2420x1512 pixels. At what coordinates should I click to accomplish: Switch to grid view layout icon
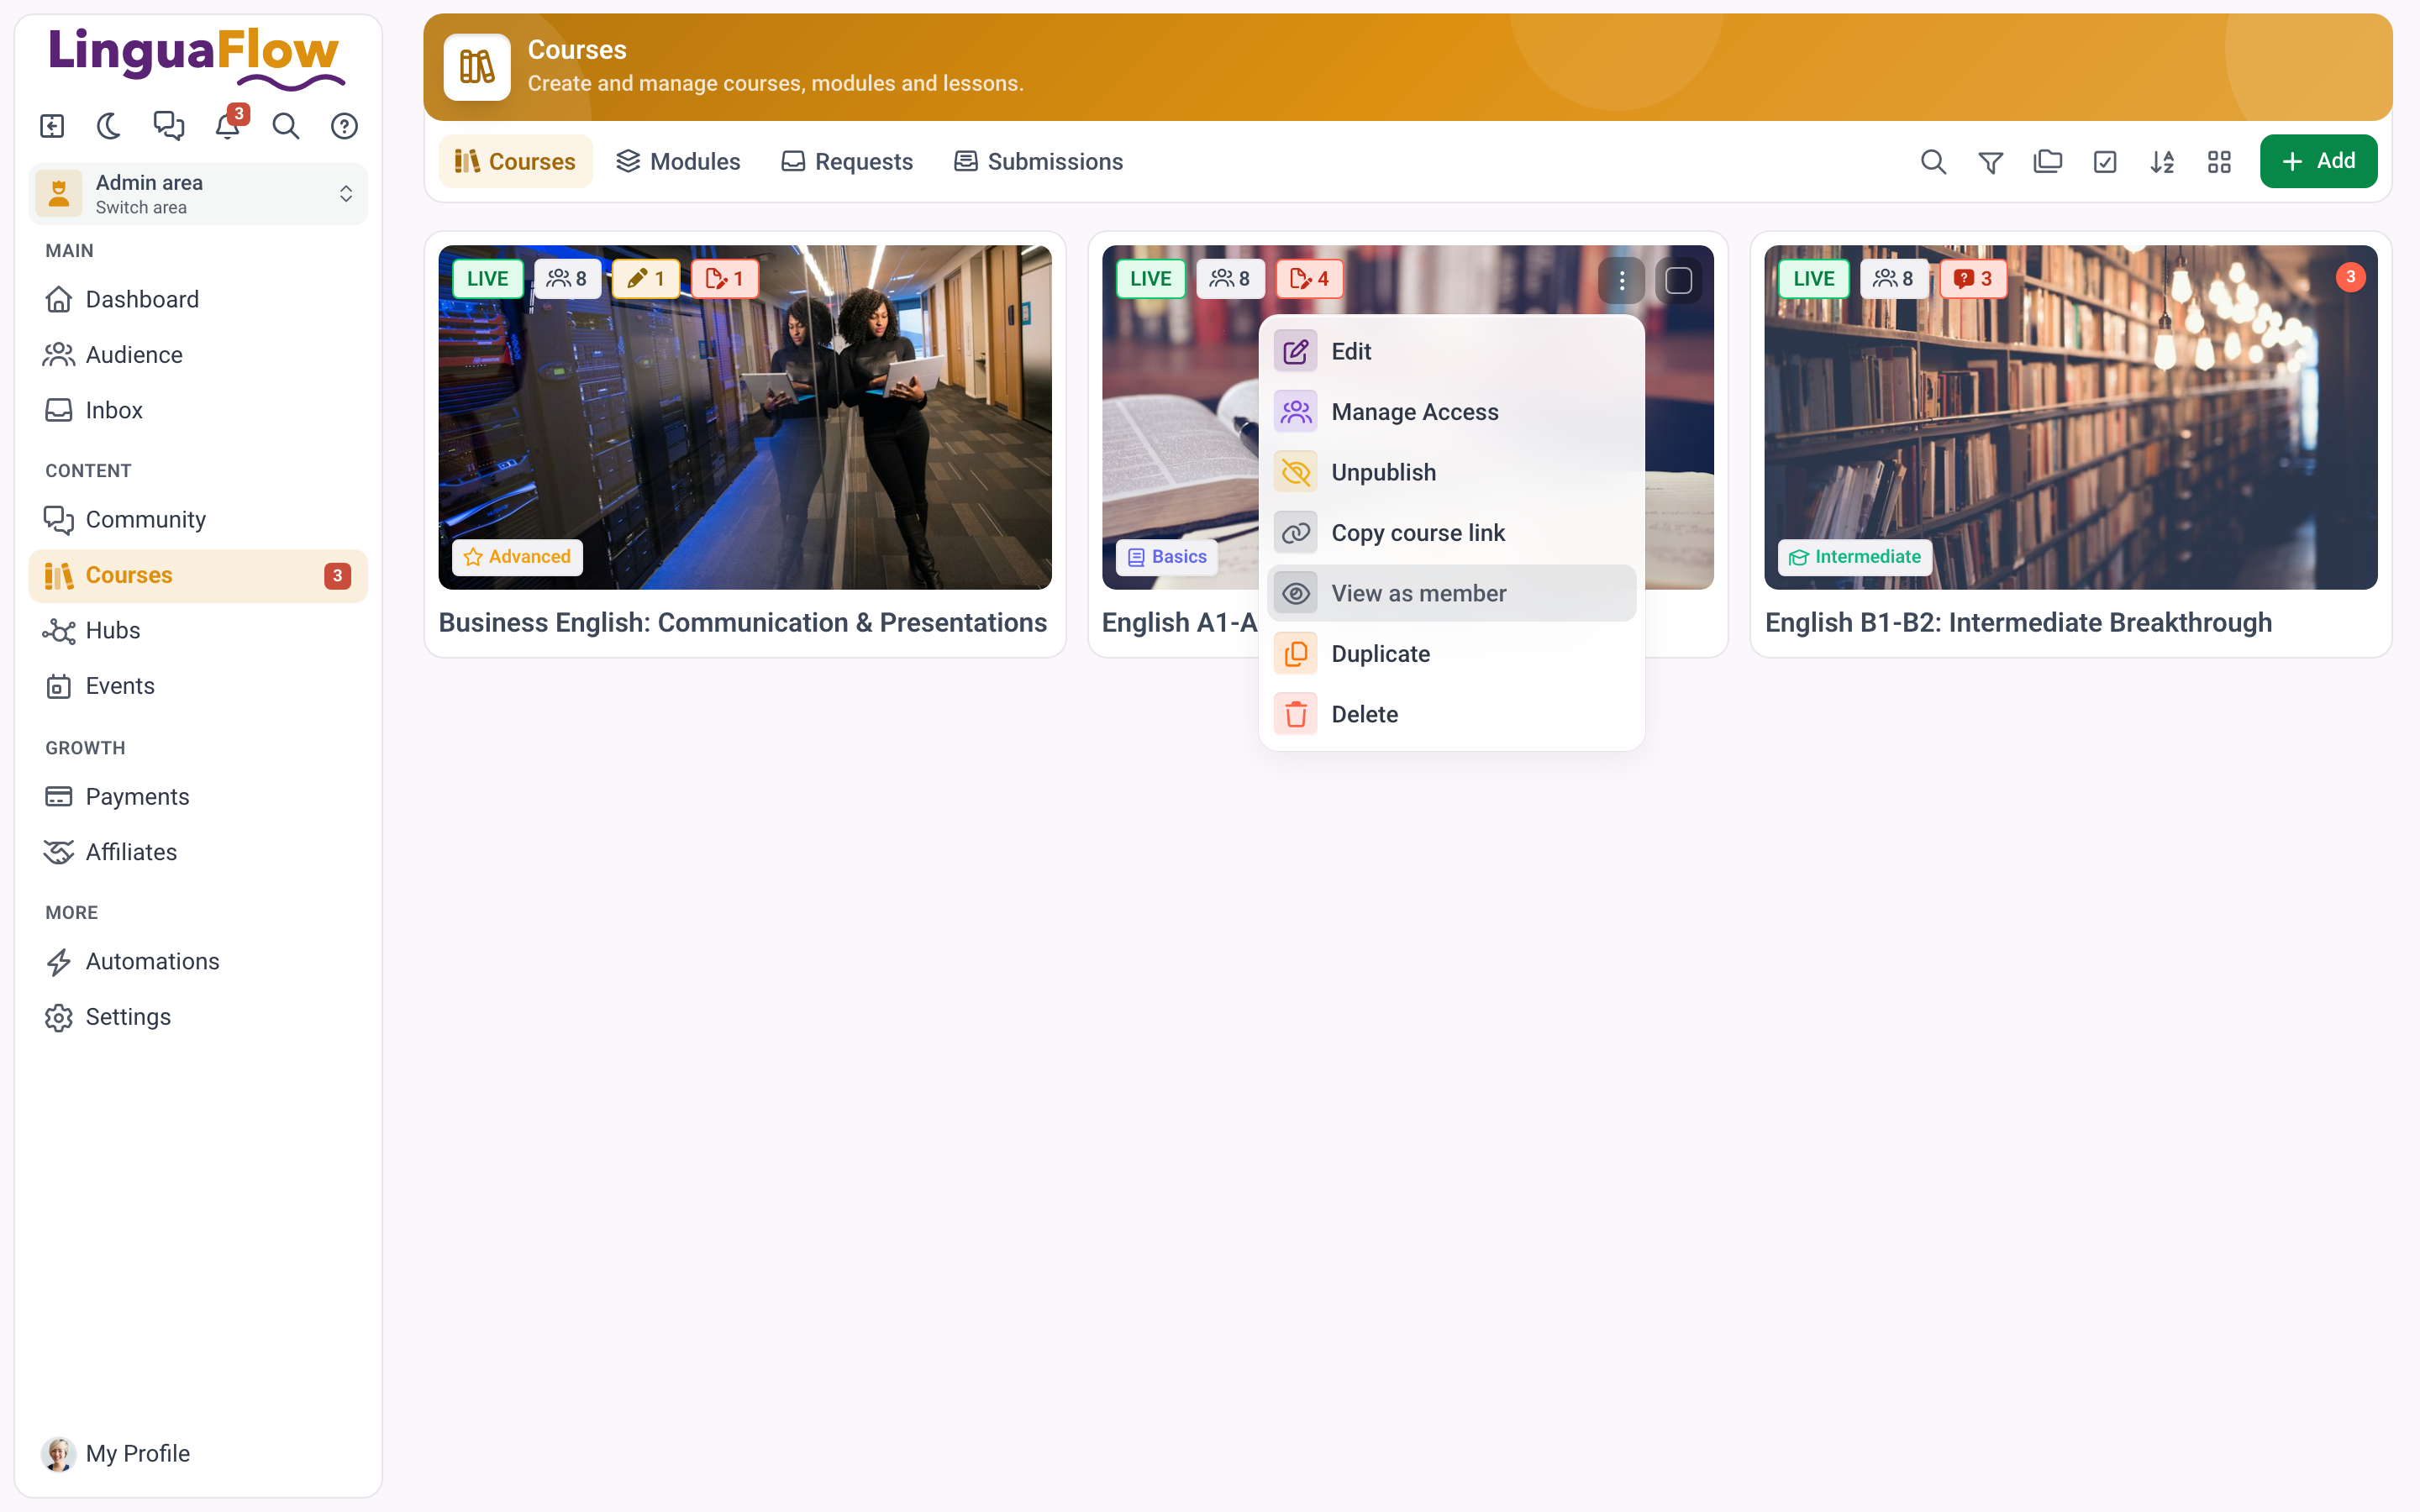point(2219,162)
